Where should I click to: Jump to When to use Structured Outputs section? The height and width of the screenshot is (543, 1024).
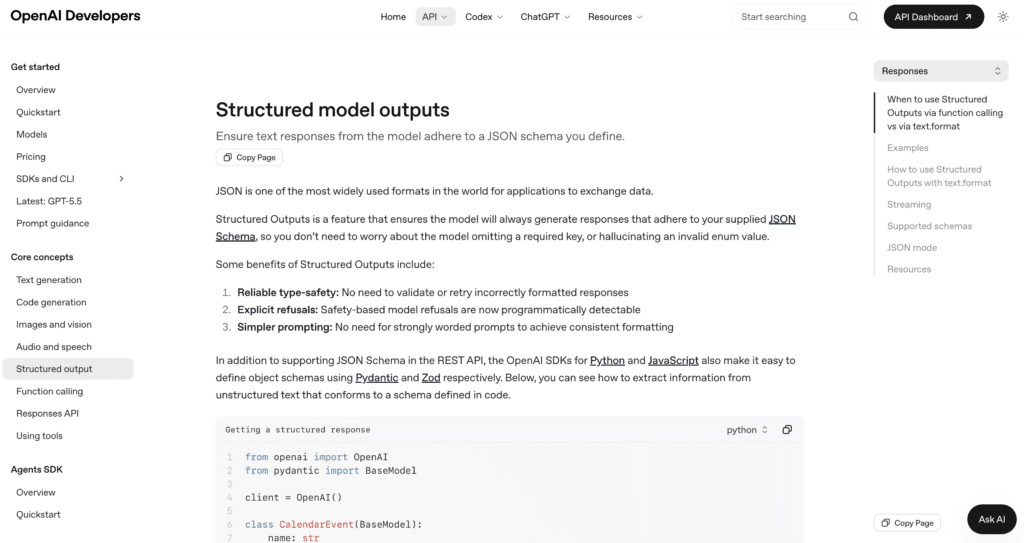click(944, 113)
